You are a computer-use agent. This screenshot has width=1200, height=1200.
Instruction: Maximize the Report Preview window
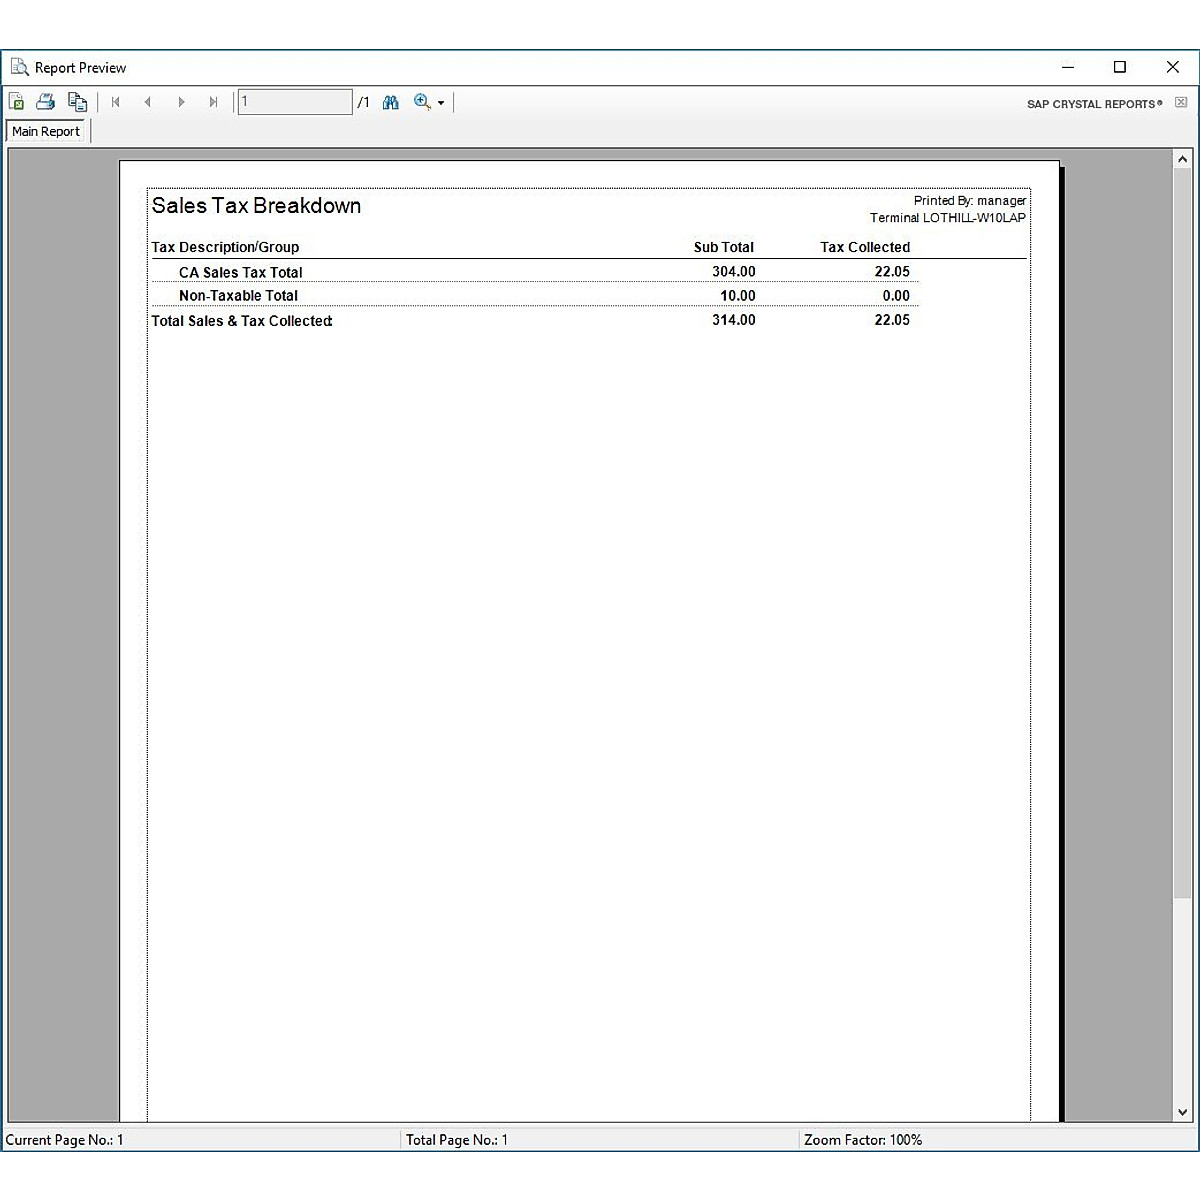pos(1120,67)
